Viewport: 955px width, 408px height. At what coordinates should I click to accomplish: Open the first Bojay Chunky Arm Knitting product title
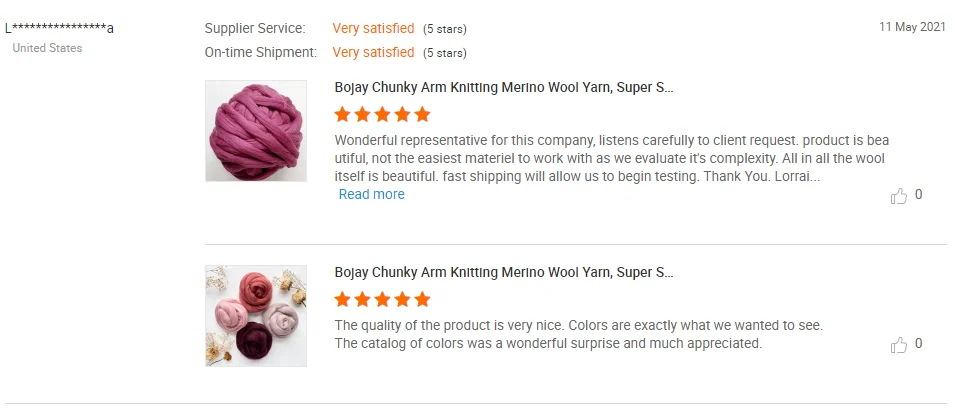pos(504,87)
